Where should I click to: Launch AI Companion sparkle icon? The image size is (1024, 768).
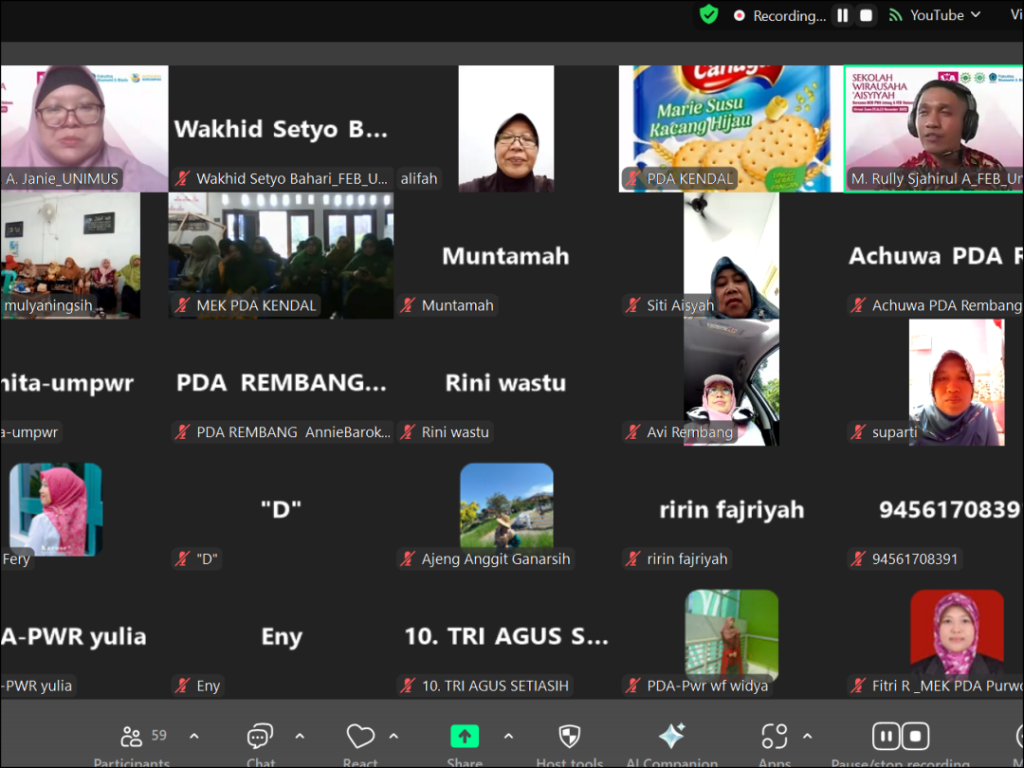pos(671,737)
